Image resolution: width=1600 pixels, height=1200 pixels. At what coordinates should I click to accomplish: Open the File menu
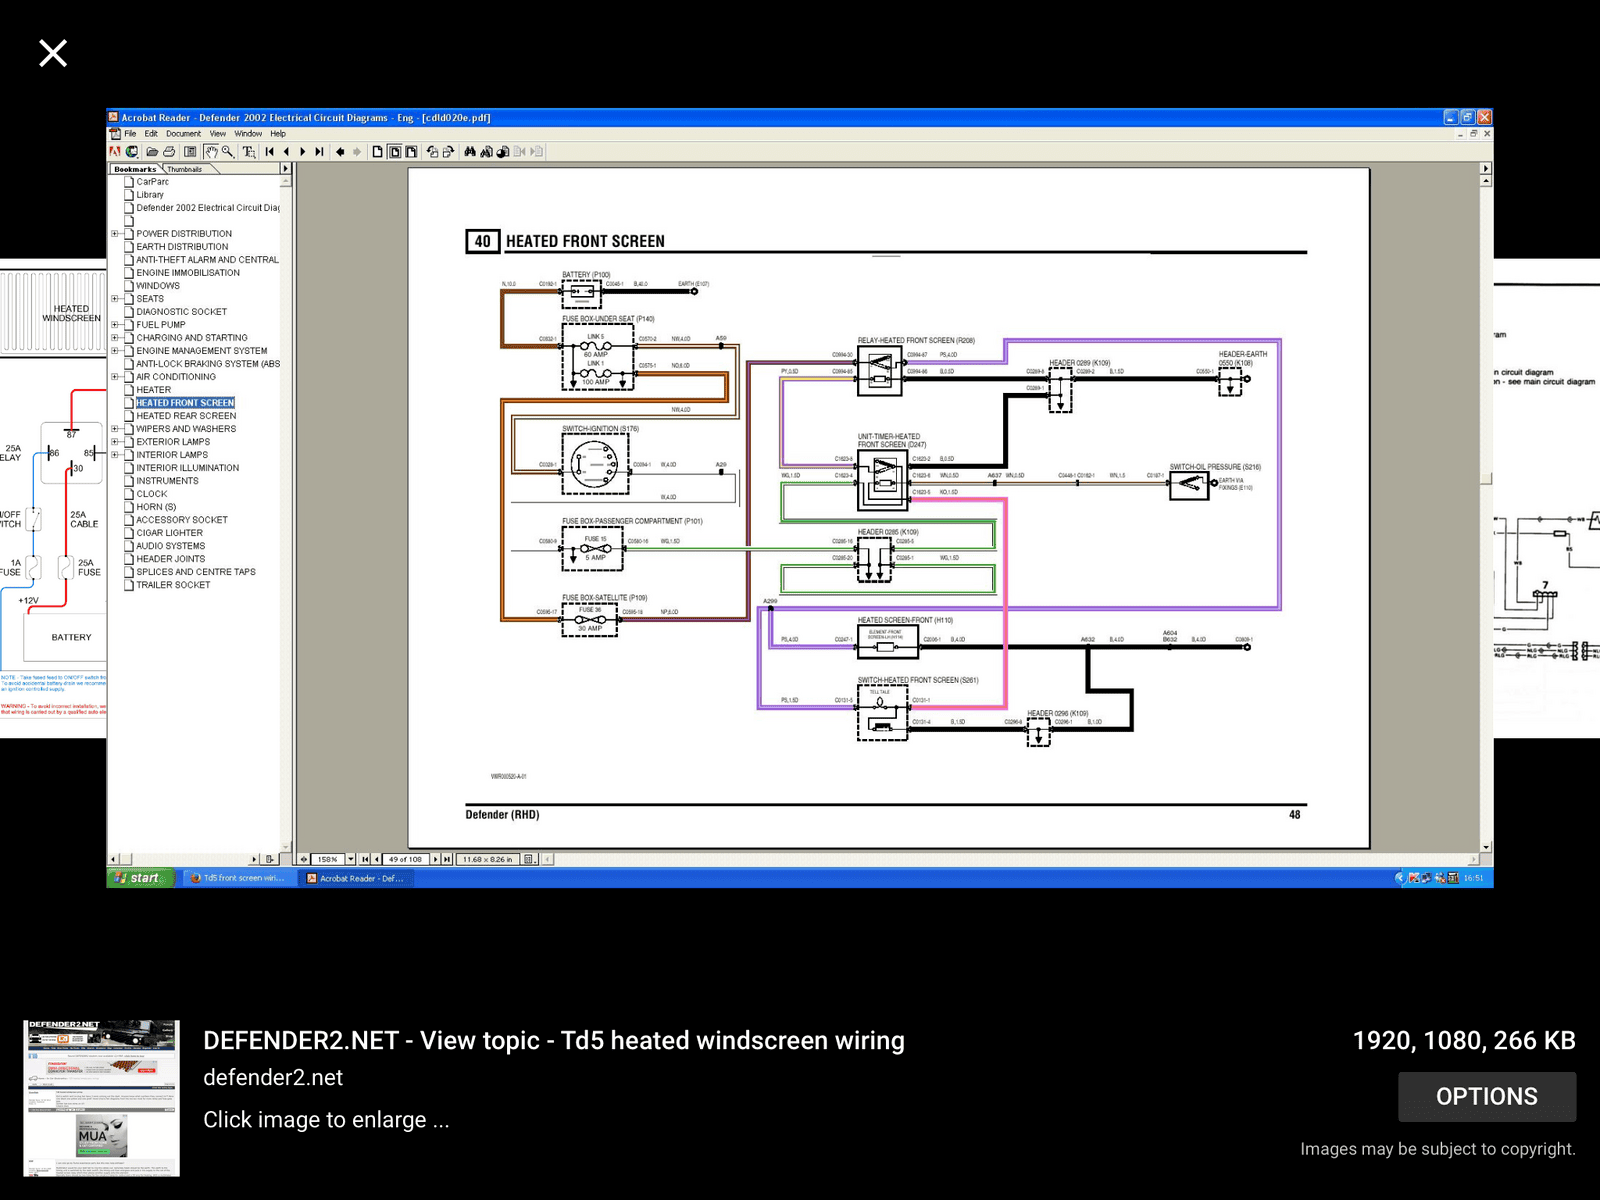coord(130,134)
